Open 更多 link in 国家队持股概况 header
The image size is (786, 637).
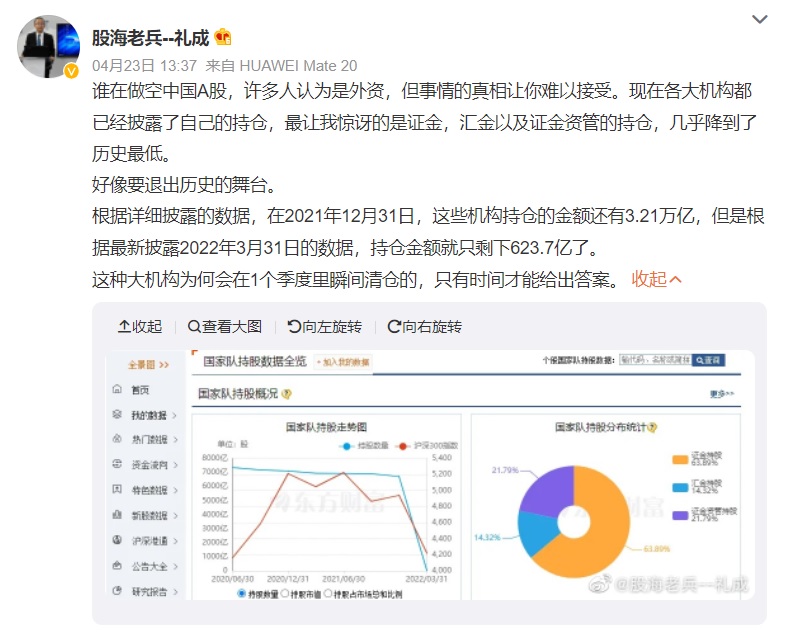pyautogui.click(x=722, y=394)
